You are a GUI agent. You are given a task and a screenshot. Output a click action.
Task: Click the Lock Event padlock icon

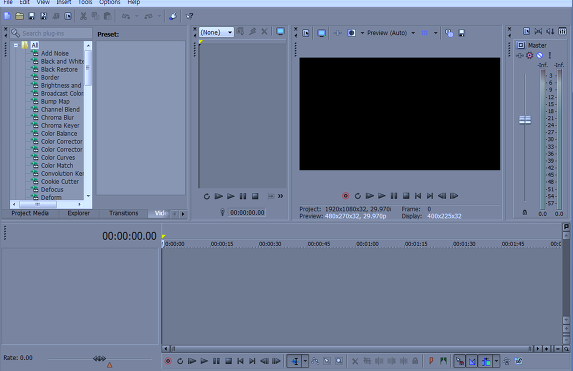tap(415, 361)
